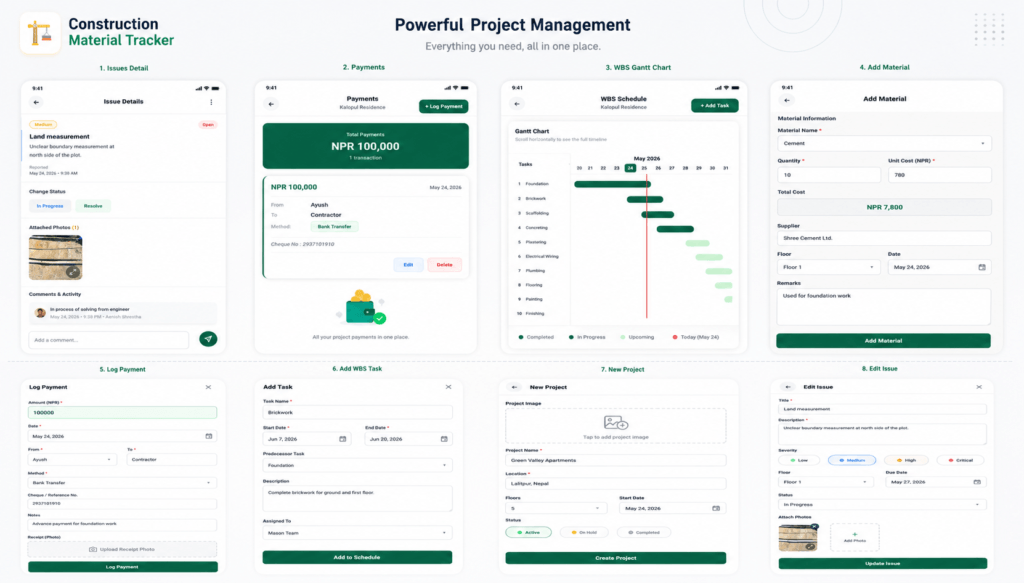
Task: Open Start Date calendar icon in New Project
Action: [x=716, y=508]
